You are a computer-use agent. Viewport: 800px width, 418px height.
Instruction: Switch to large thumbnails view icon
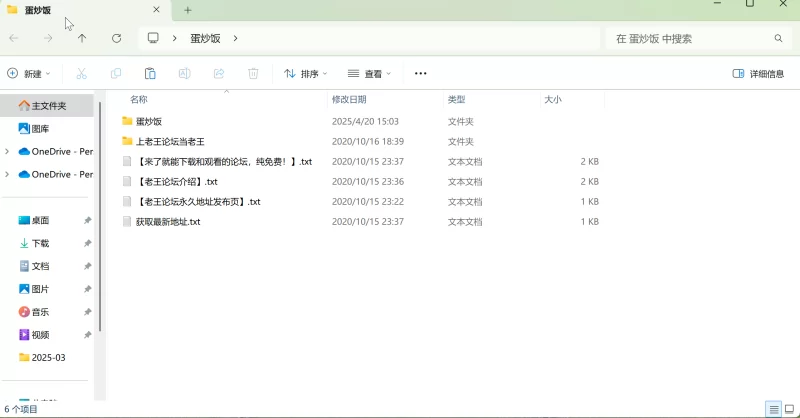click(x=789, y=409)
